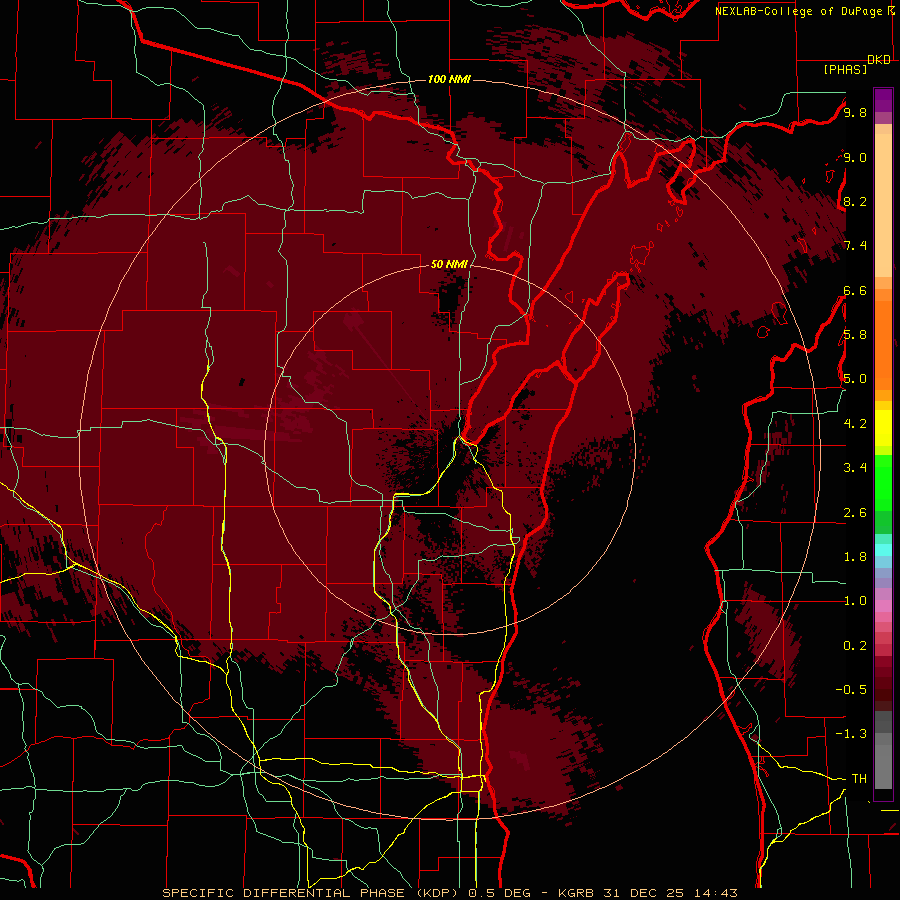Click the DKD label above the color scale
The height and width of the screenshot is (900, 900).
(x=879, y=60)
